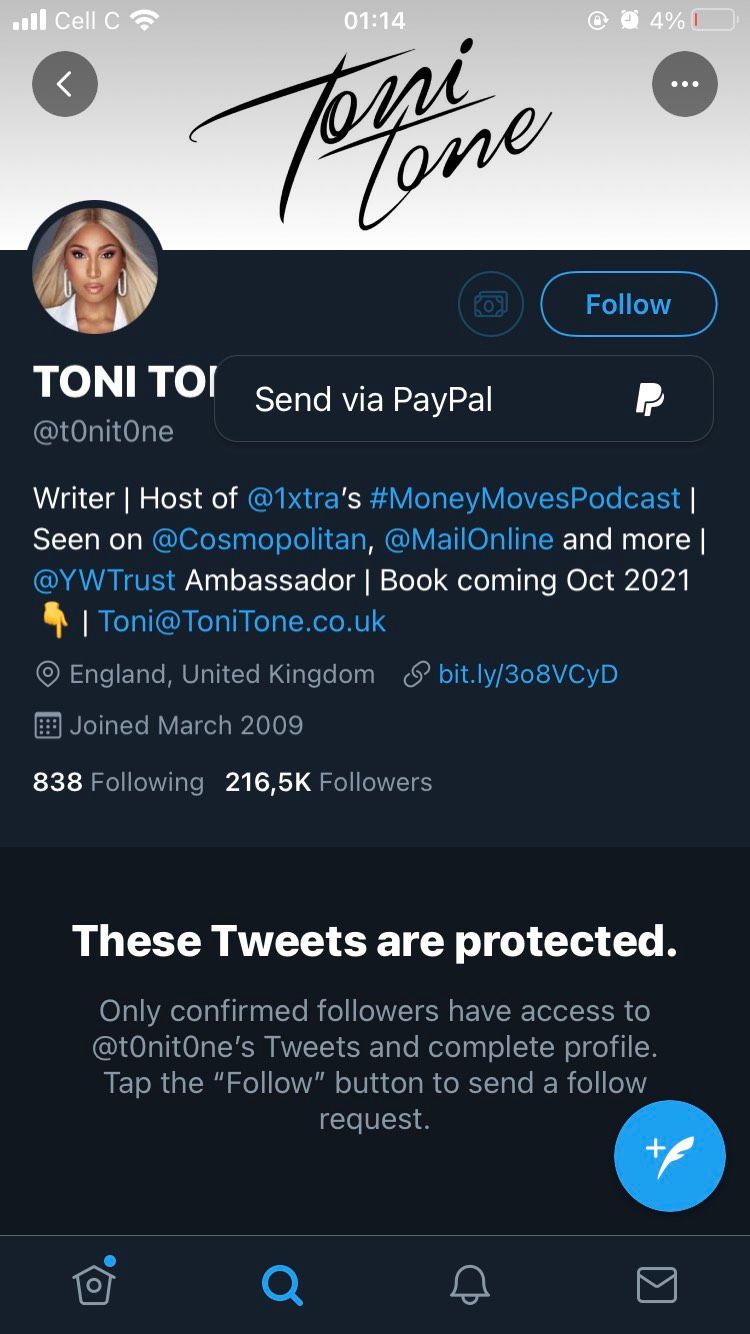Tap Toni's profile picture
Viewport: 750px width, 1334px height.
pos(94,268)
